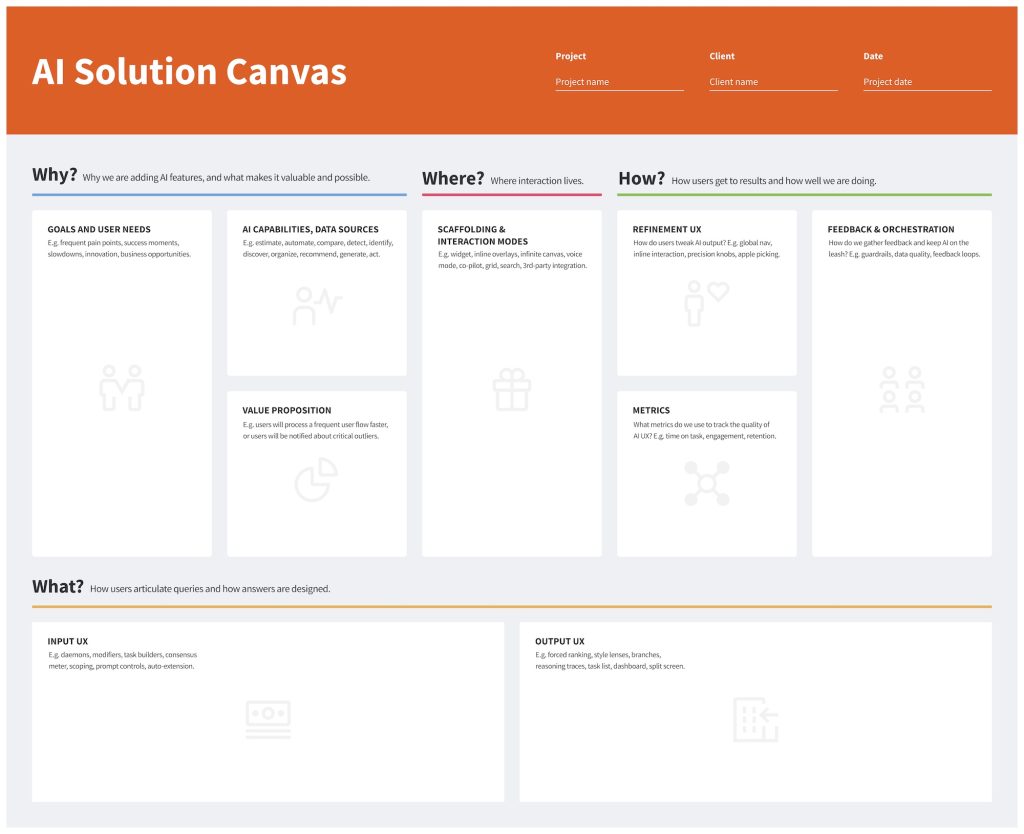Click the form panel icon in Input UX

click(x=268, y=720)
